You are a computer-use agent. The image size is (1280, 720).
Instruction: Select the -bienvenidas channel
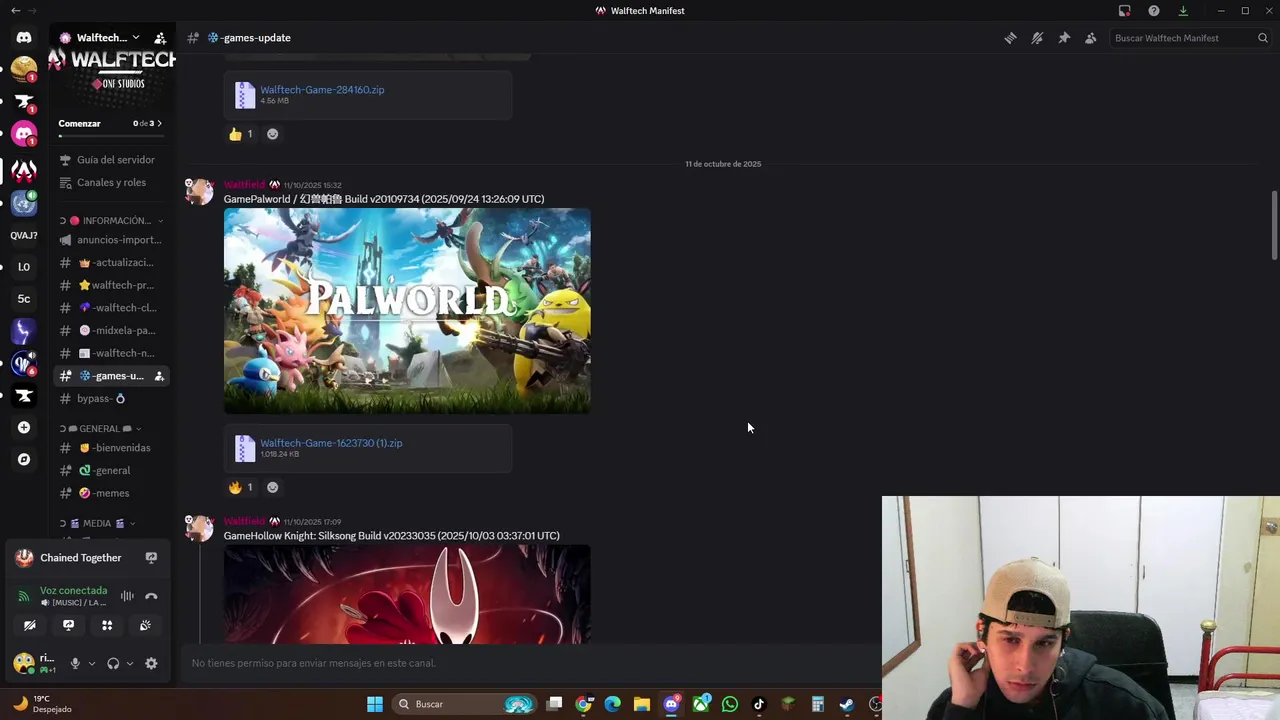click(110, 448)
